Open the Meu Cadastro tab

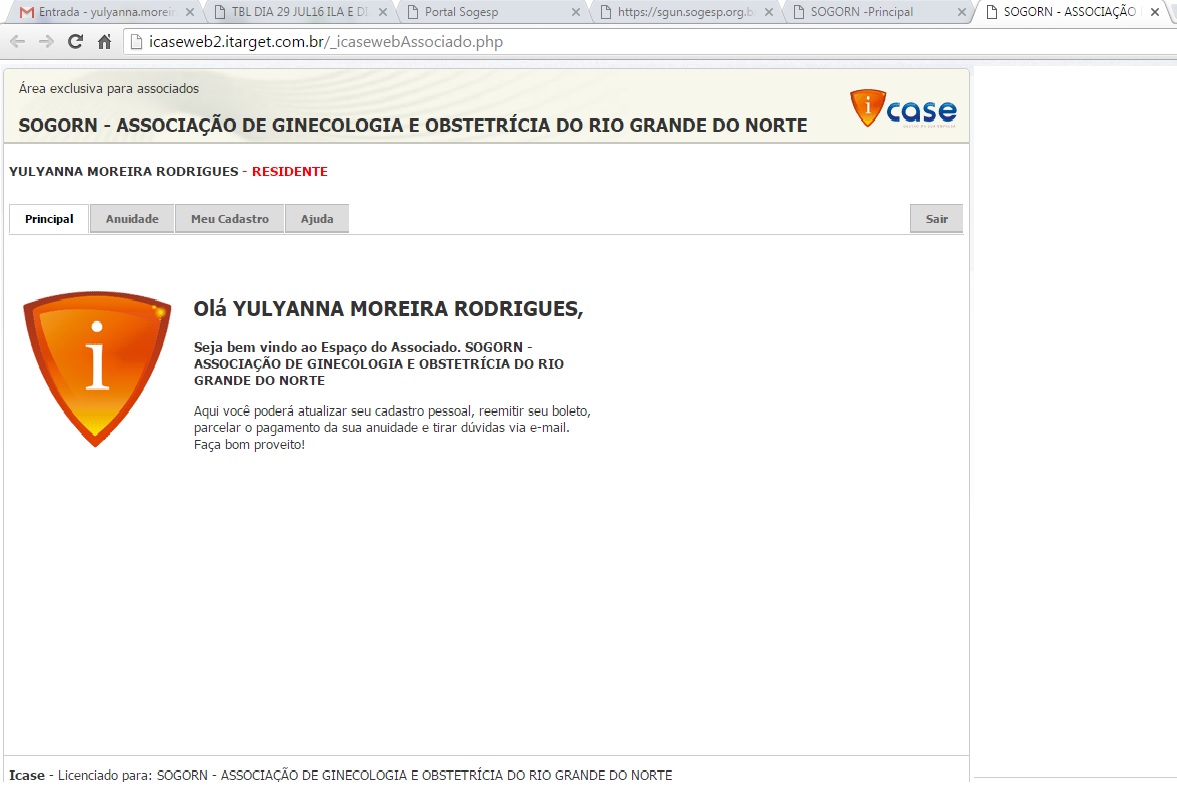[x=230, y=219]
